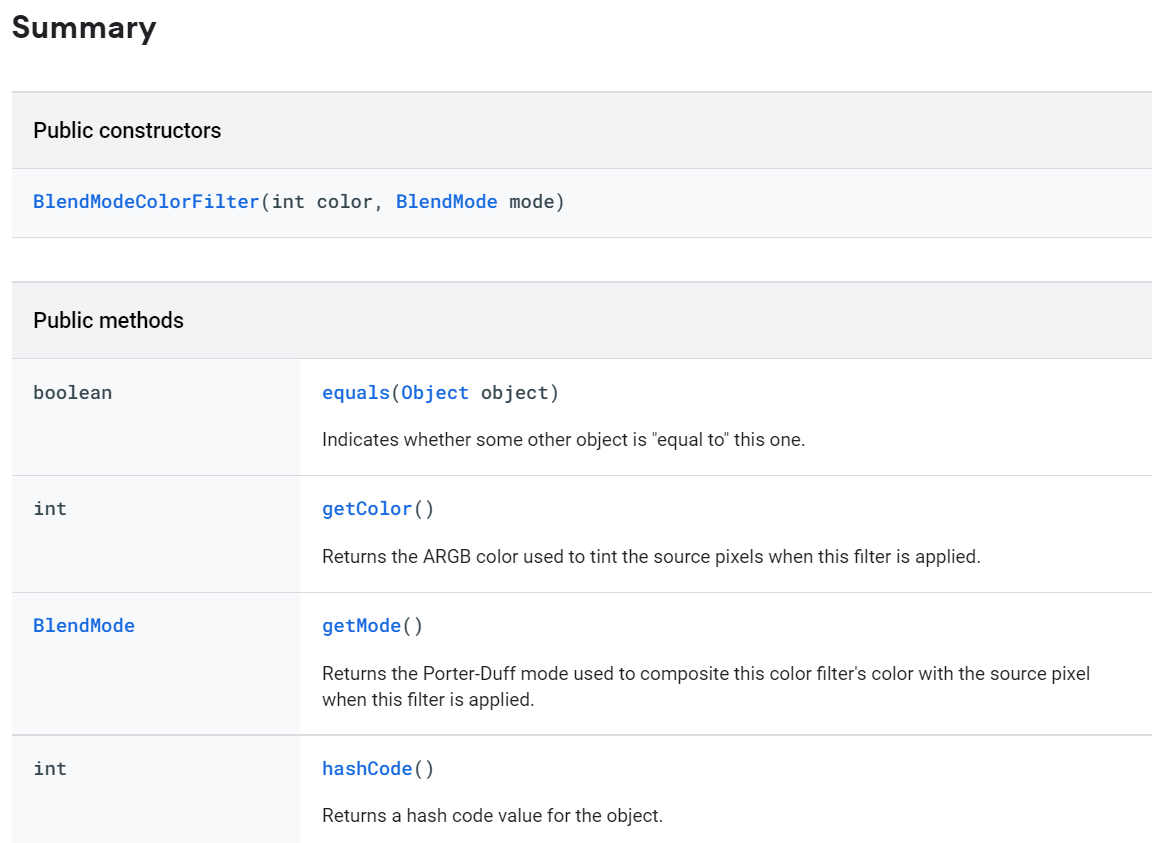The image size is (1156, 843).
Task: Click BlendMode return type beside getMode
Action: 84,626
